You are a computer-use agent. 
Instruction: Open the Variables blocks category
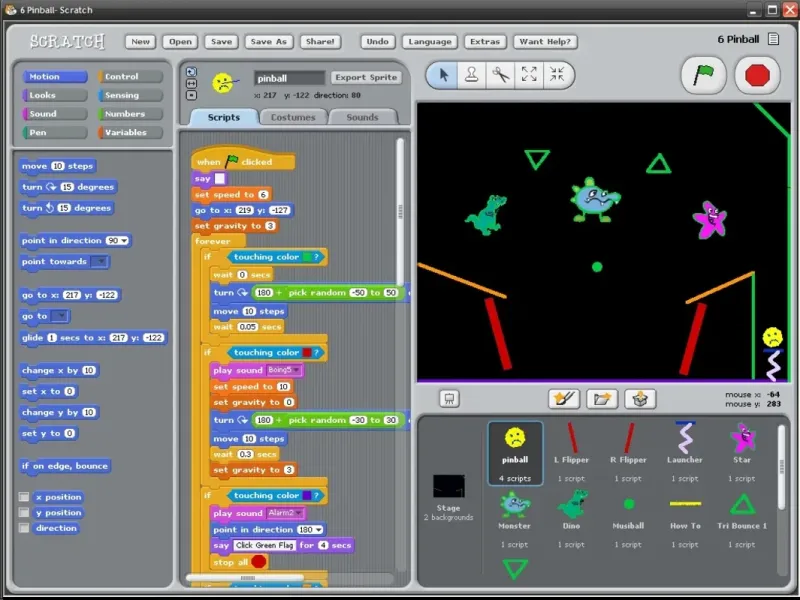pyautogui.click(x=131, y=132)
